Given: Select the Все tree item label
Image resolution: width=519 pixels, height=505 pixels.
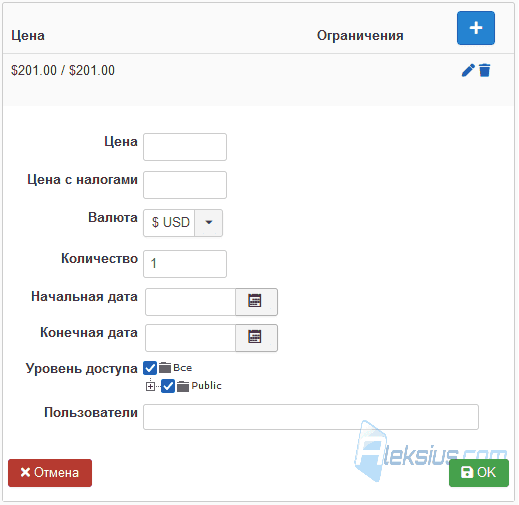Looking at the screenshot, I should tap(183, 368).
